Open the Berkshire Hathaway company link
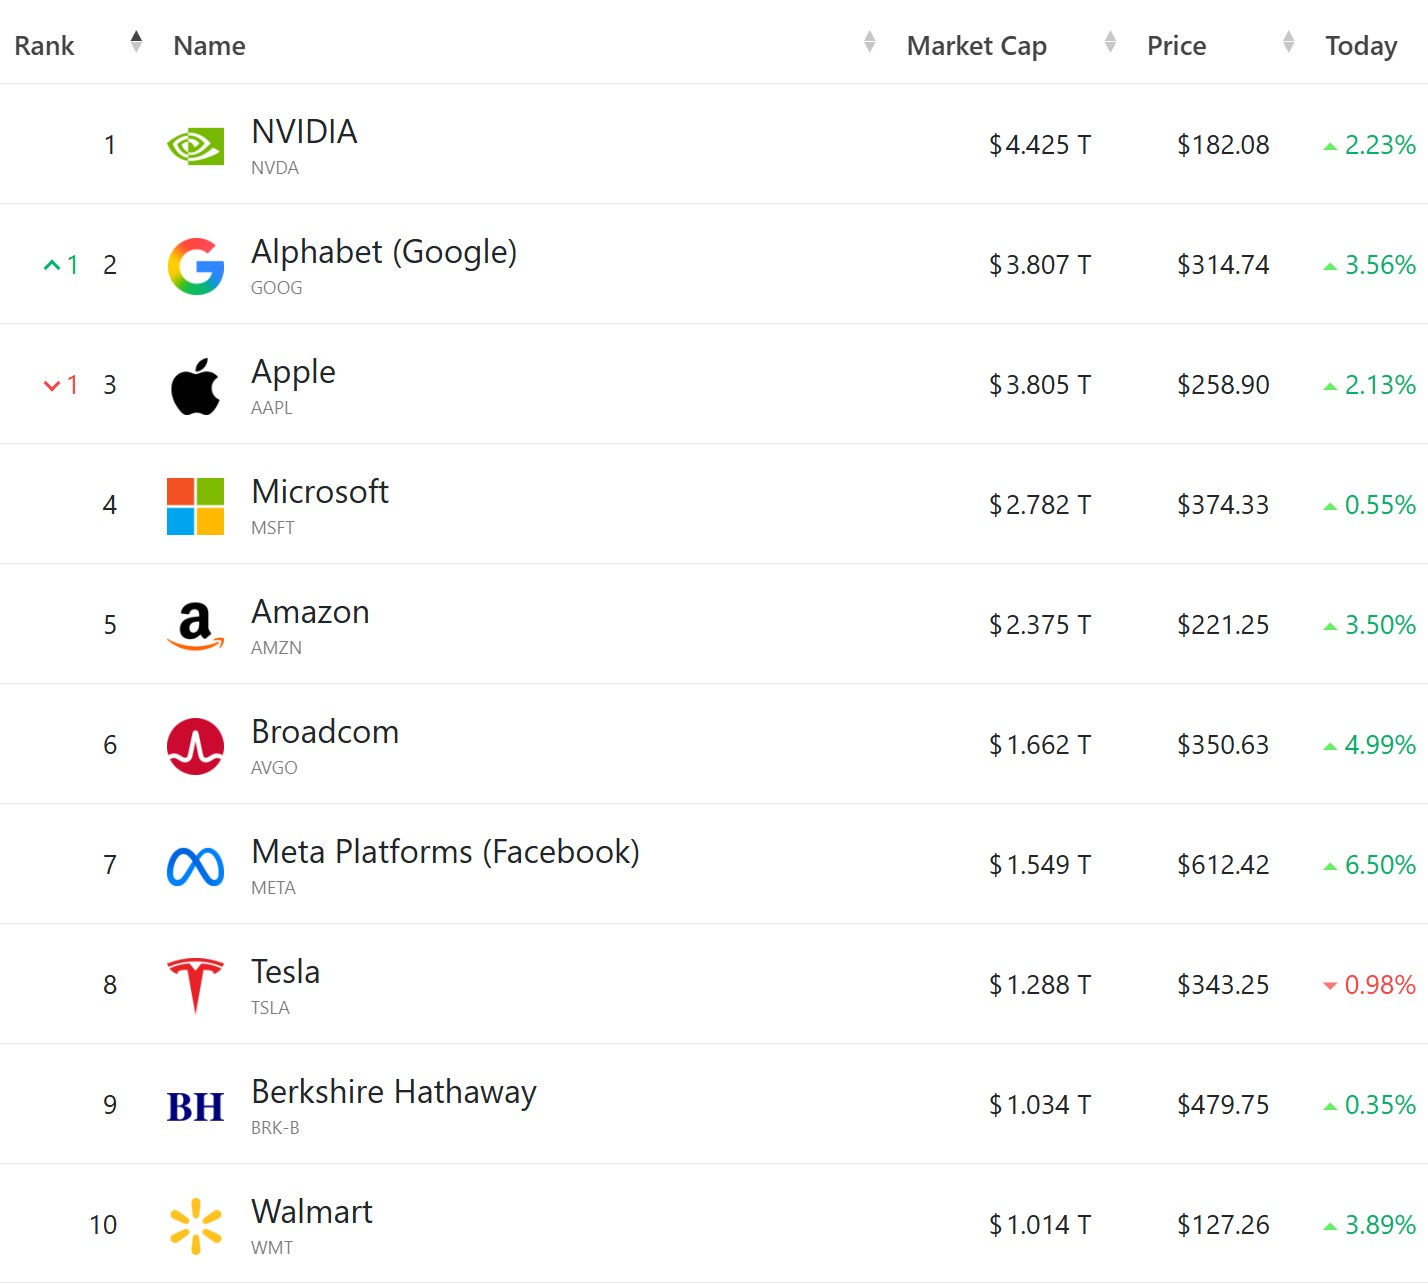This screenshot has height=1285, width=1428. pos(393,1092)
